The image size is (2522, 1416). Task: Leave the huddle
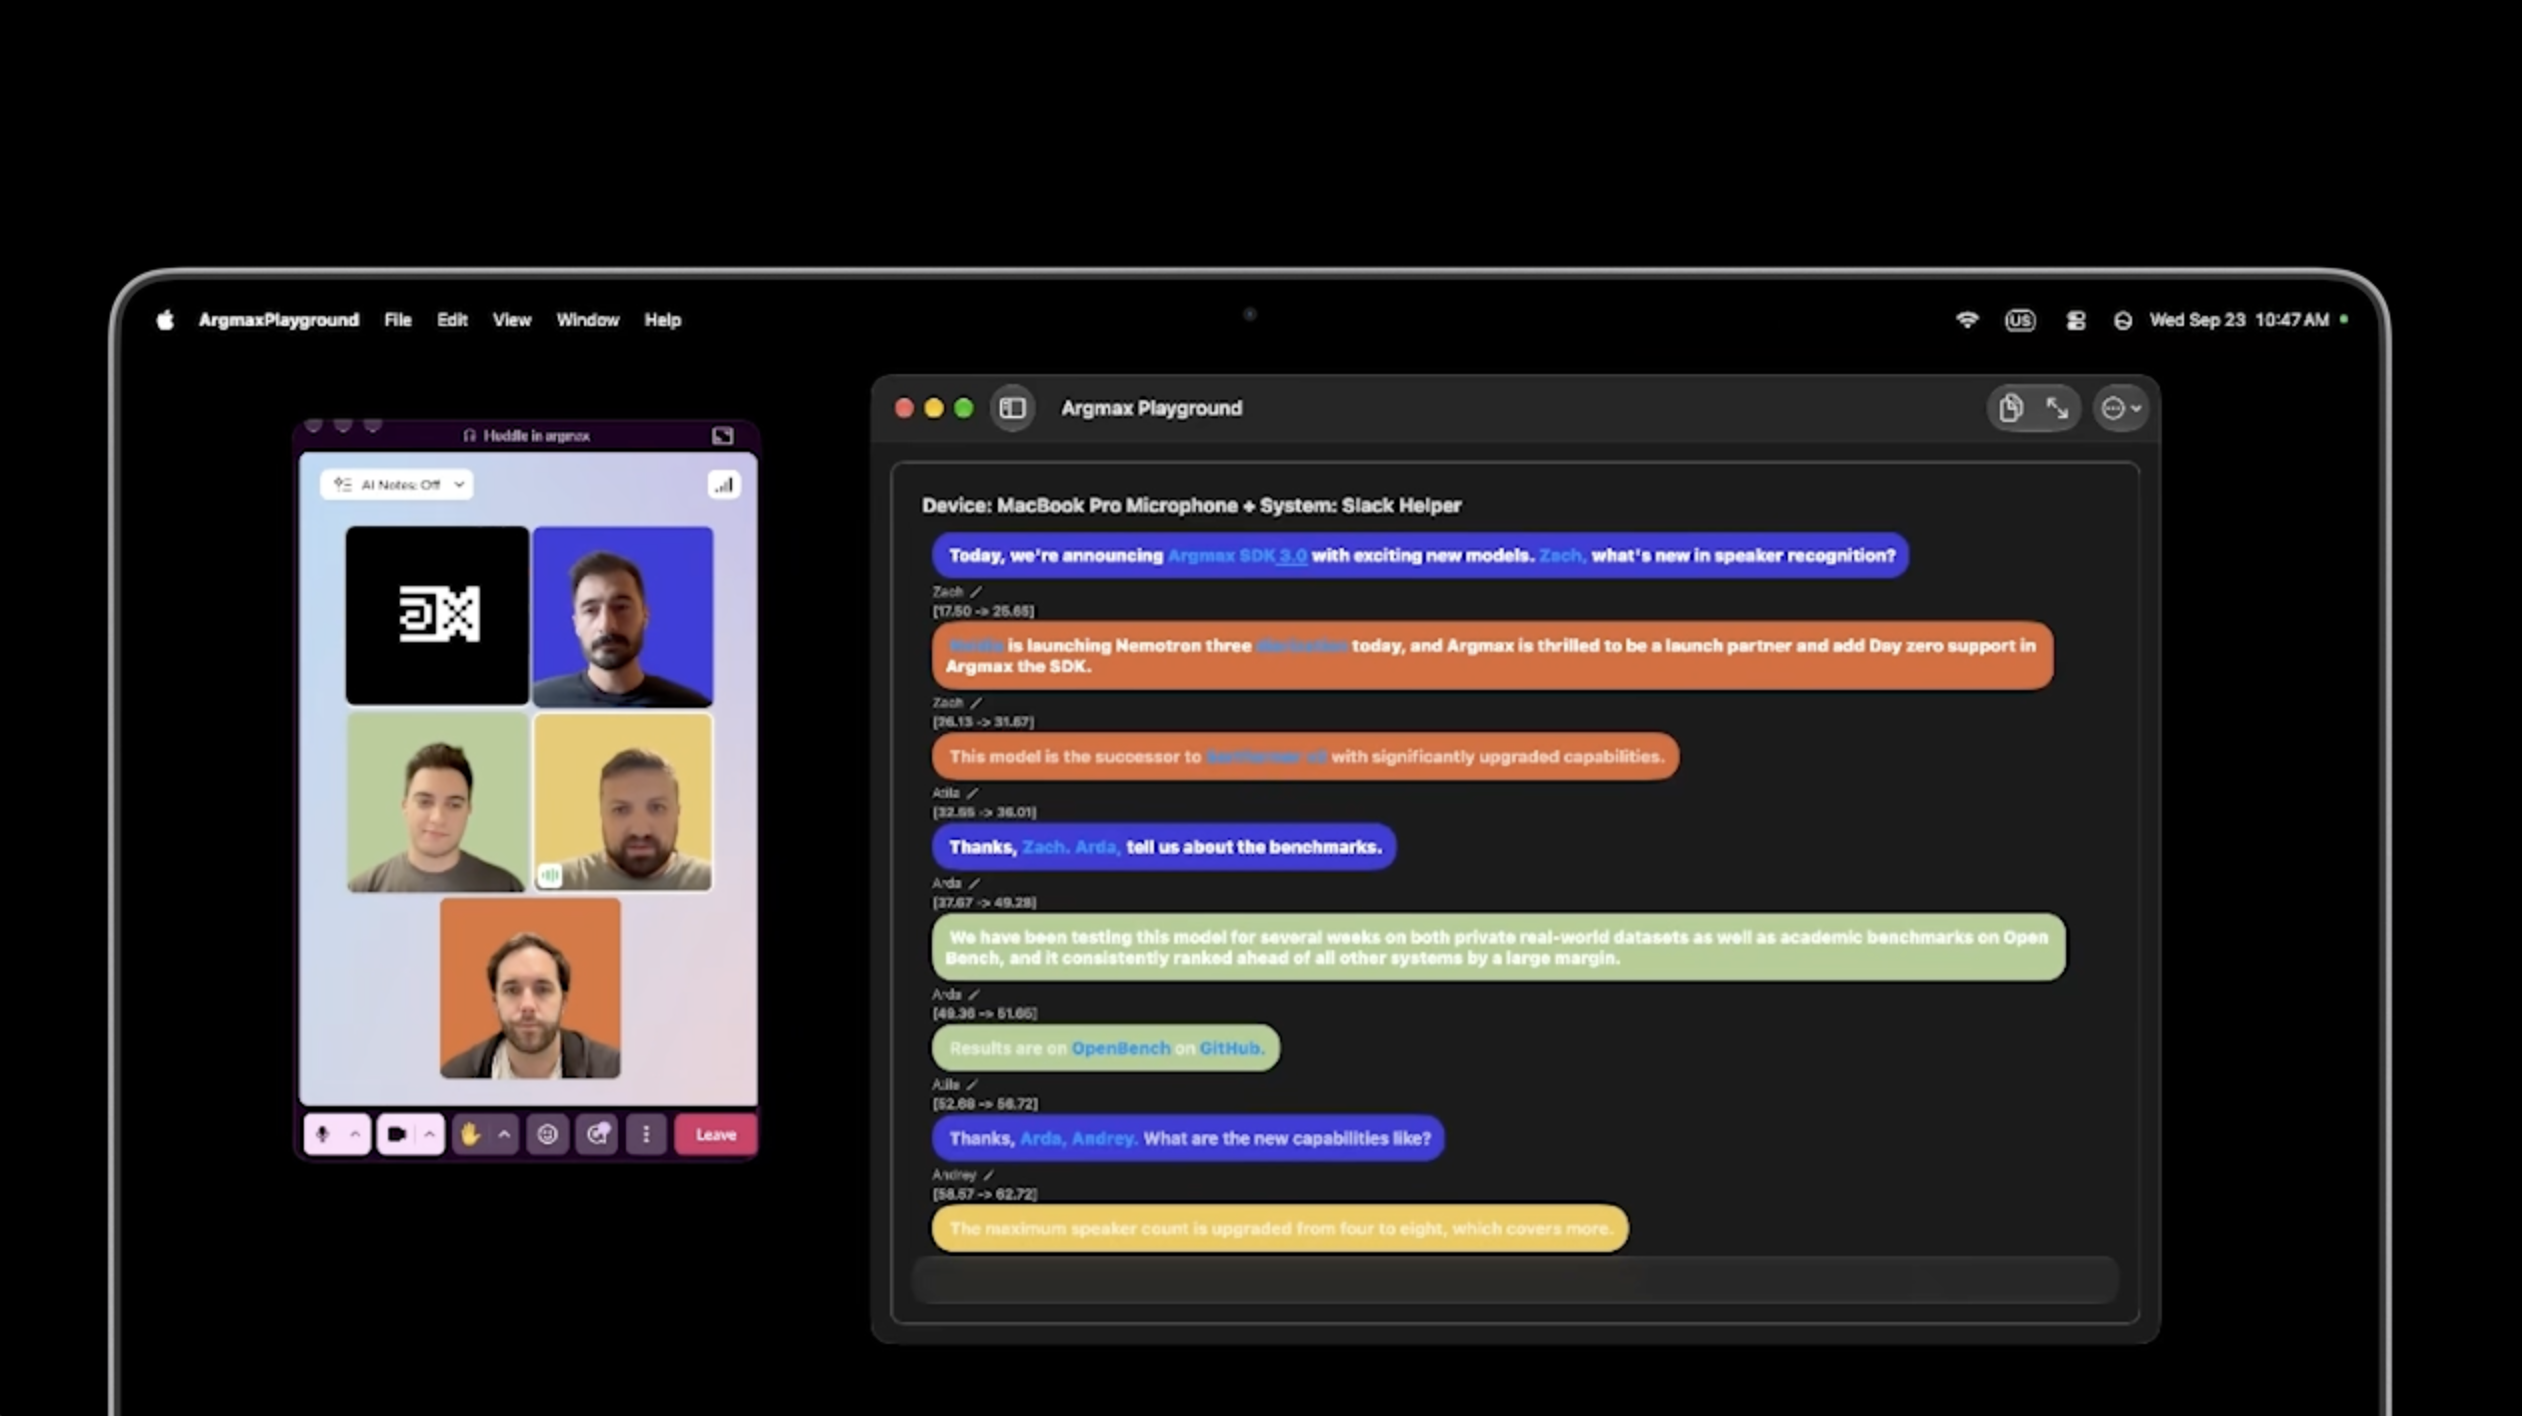pyautogui.click(x=716, y=1134)
